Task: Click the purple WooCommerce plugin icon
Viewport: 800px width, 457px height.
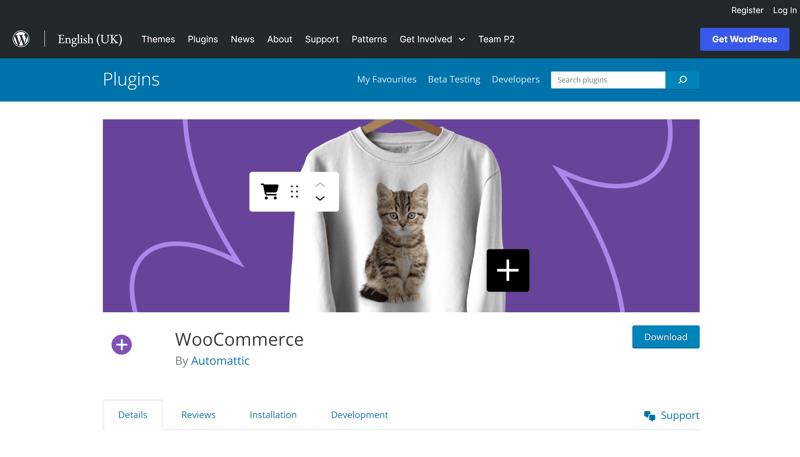Action: 122,345
